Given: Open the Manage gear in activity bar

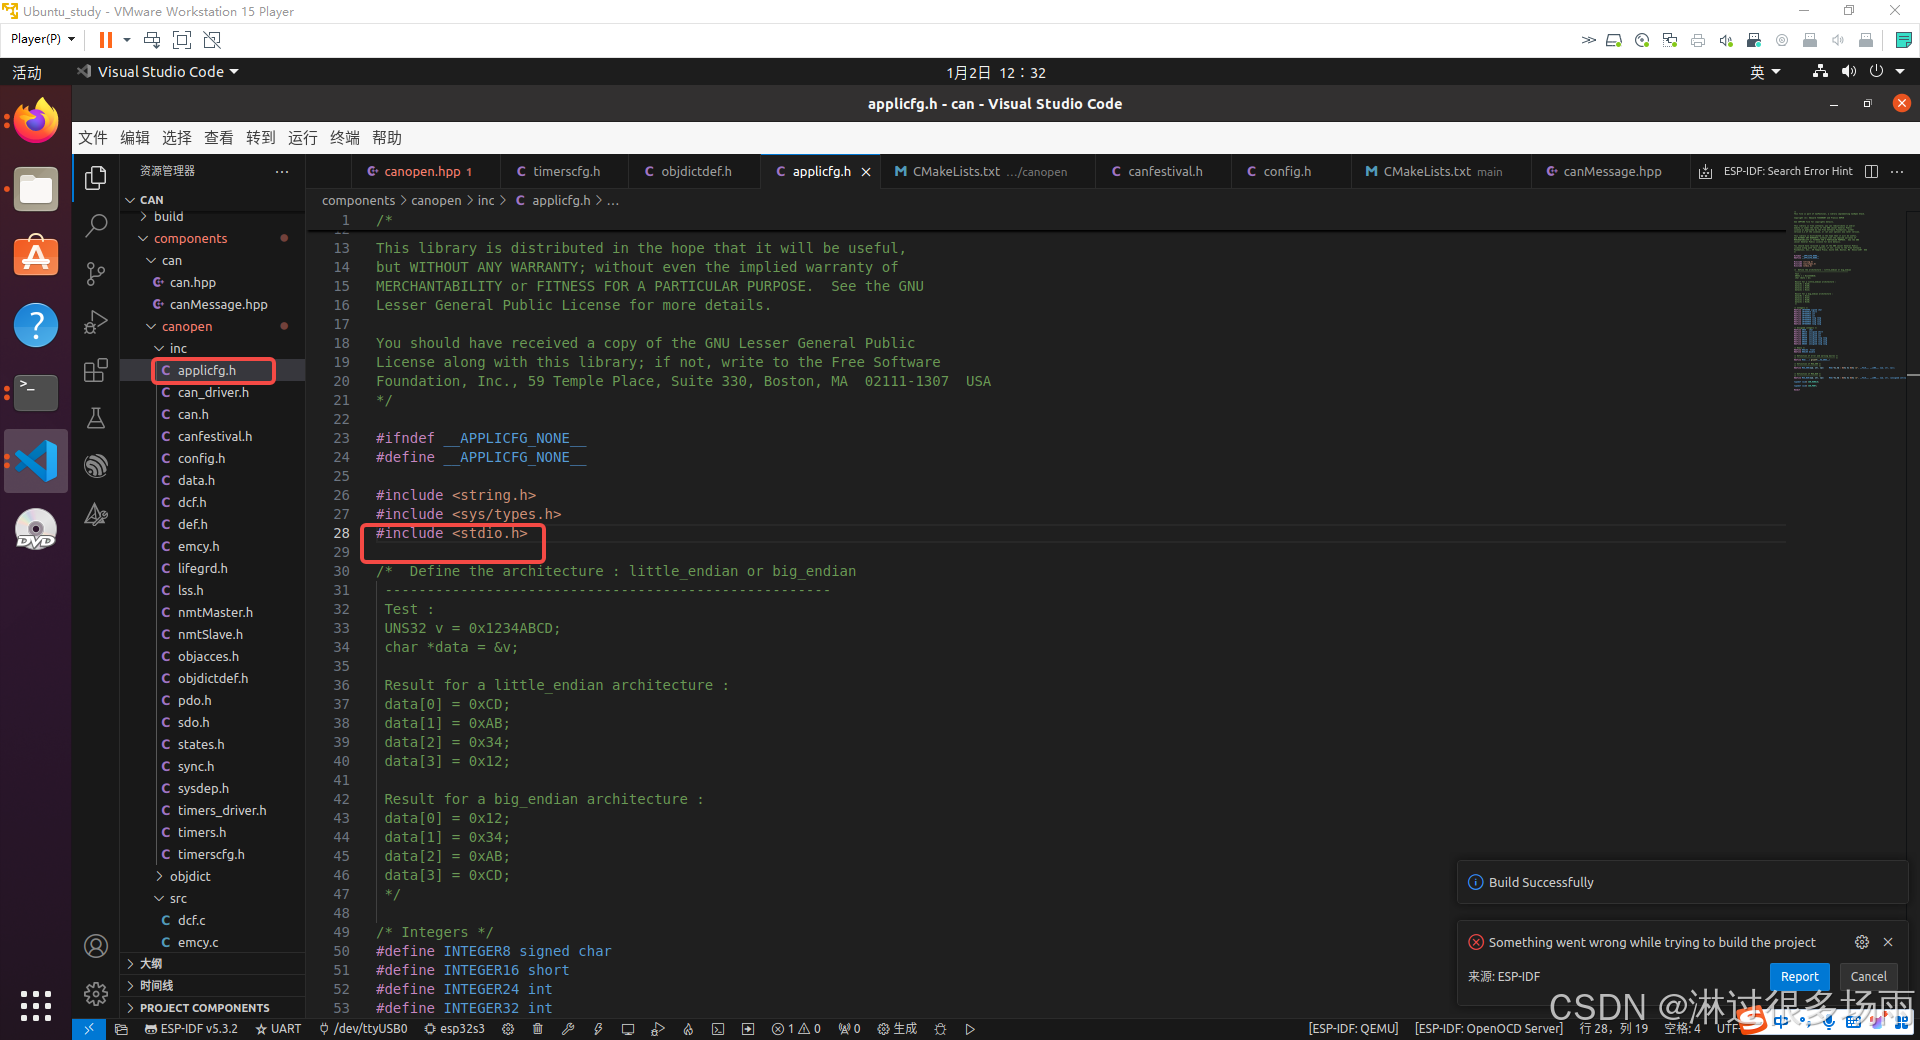Looking at the screenshot, I should click(x=96, y=994).
